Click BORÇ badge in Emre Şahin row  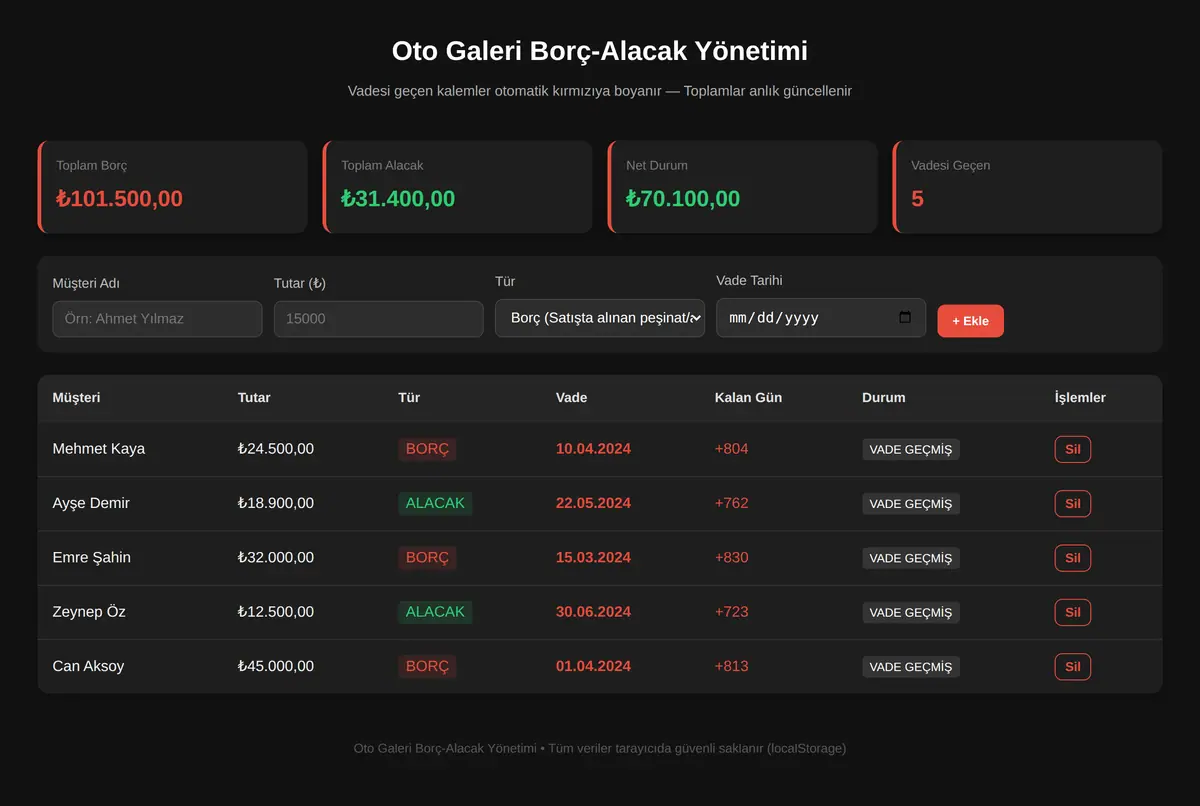pyautogui.click(x=427, y=557)
